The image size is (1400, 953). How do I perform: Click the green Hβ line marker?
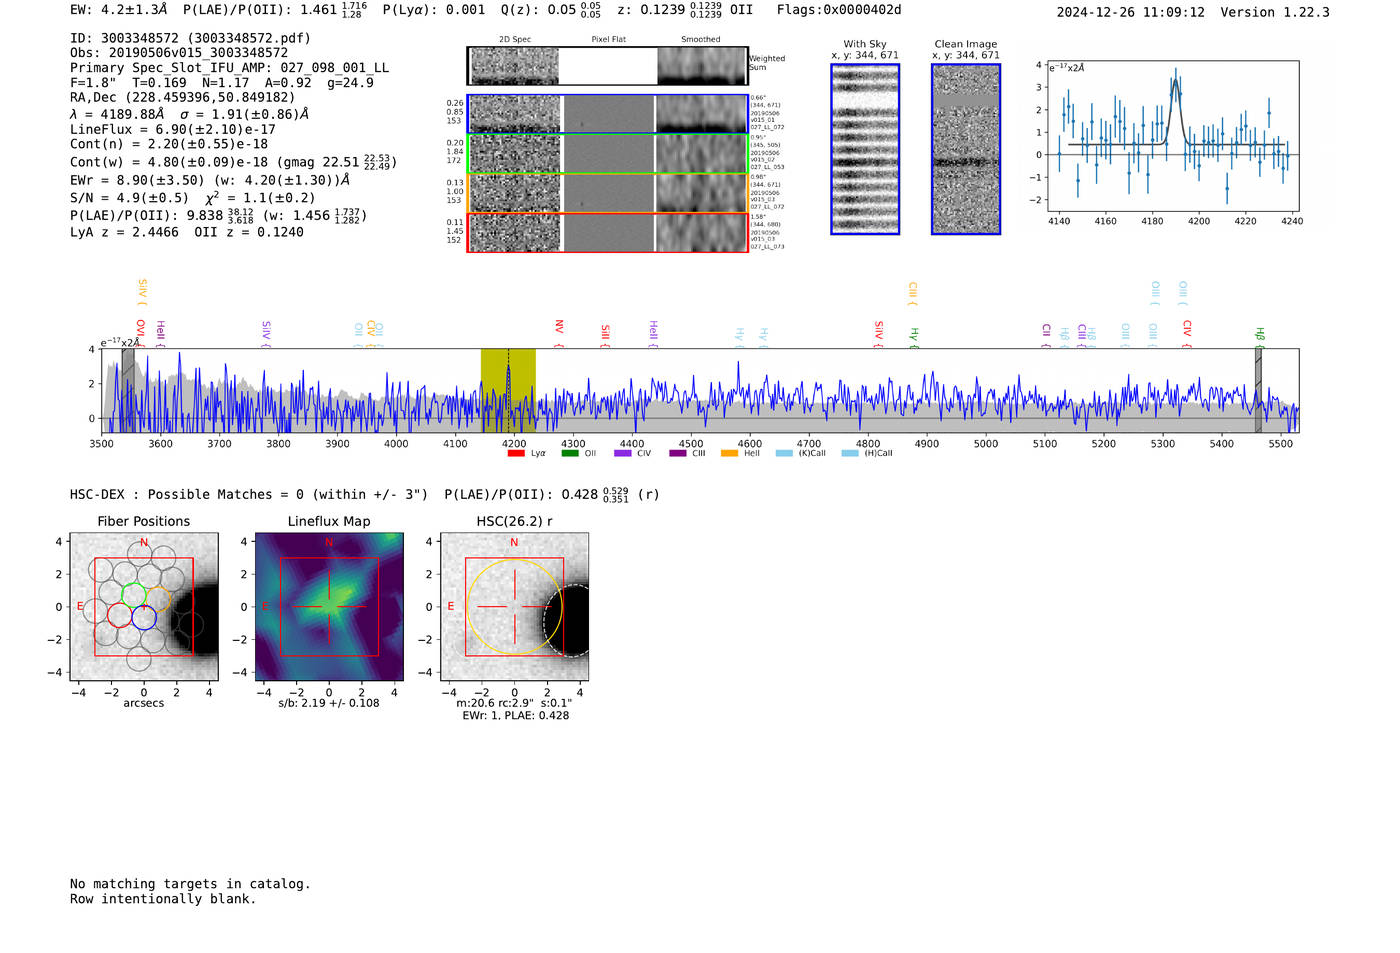coord(1260,336)
